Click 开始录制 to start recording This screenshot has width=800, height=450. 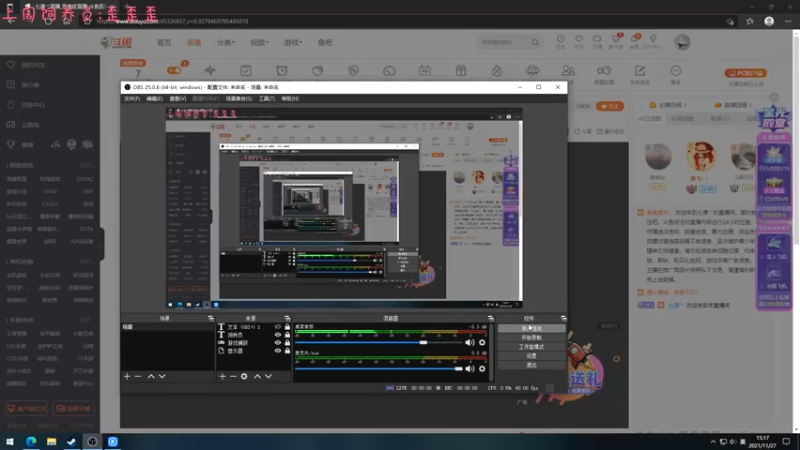[531, 338]
